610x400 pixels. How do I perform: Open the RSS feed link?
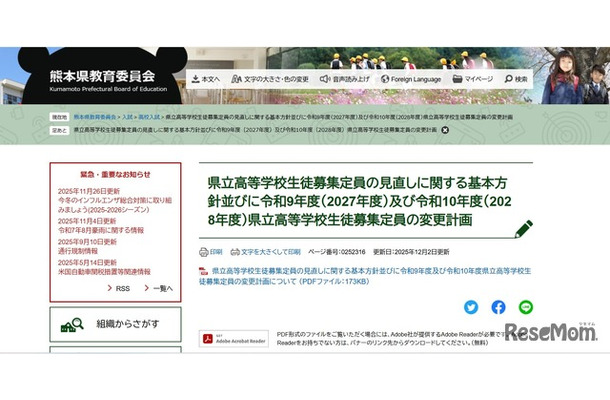[119, 288]
